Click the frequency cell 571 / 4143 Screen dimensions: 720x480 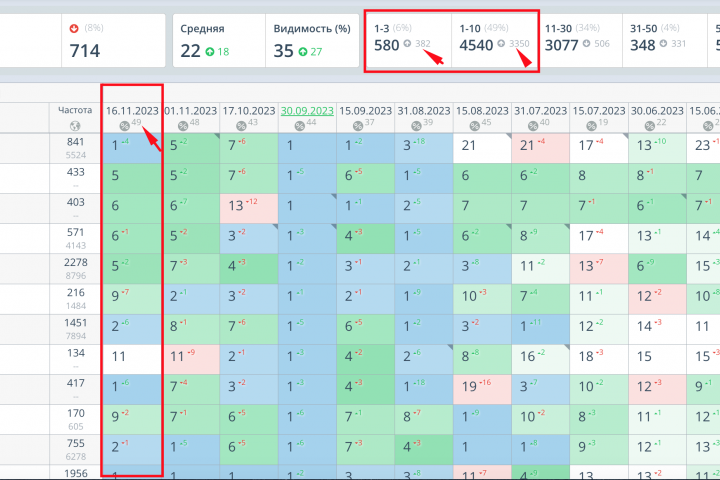tap(75, 238)
